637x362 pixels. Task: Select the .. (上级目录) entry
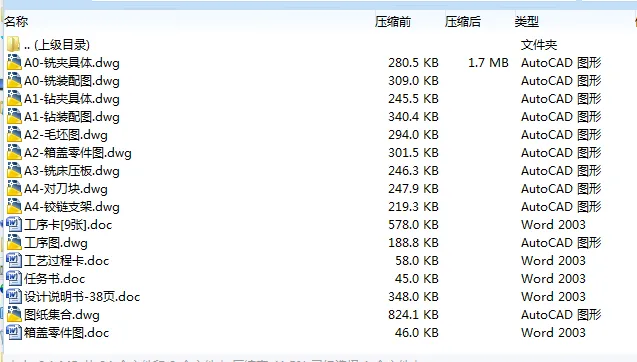56,45
